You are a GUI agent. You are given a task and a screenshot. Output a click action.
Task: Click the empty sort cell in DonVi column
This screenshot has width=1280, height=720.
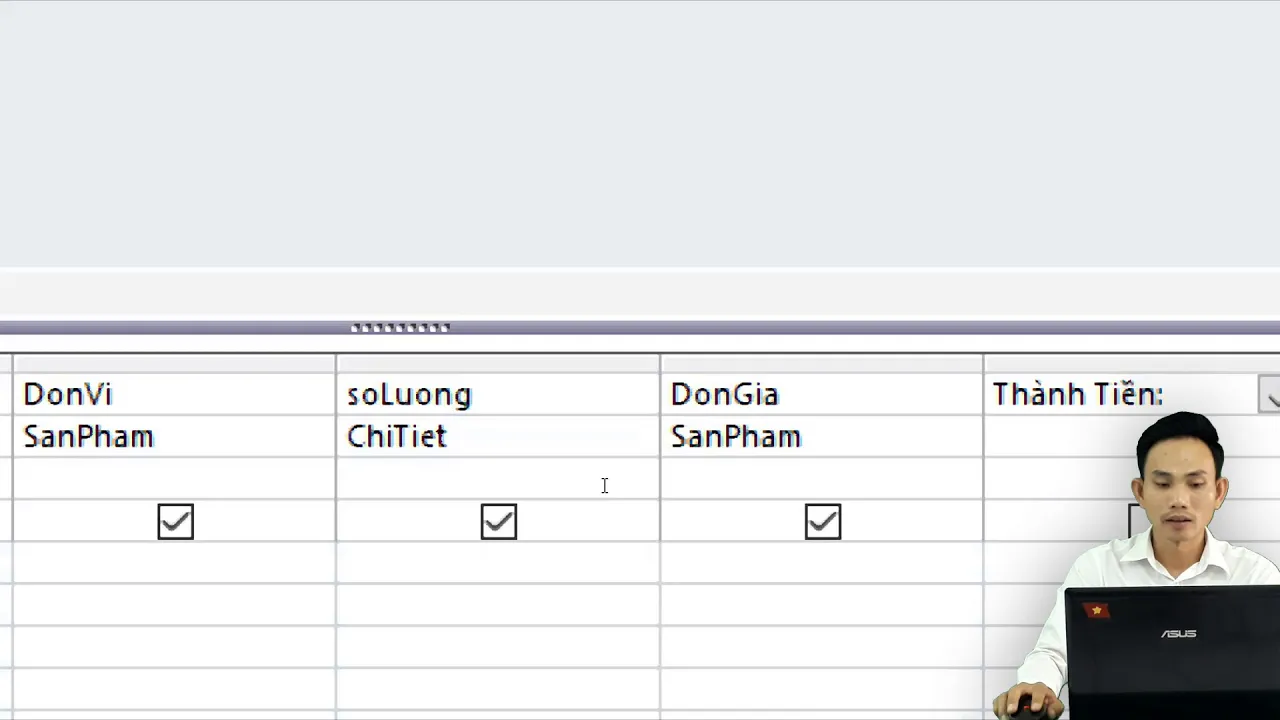click(x=174, y=479)
